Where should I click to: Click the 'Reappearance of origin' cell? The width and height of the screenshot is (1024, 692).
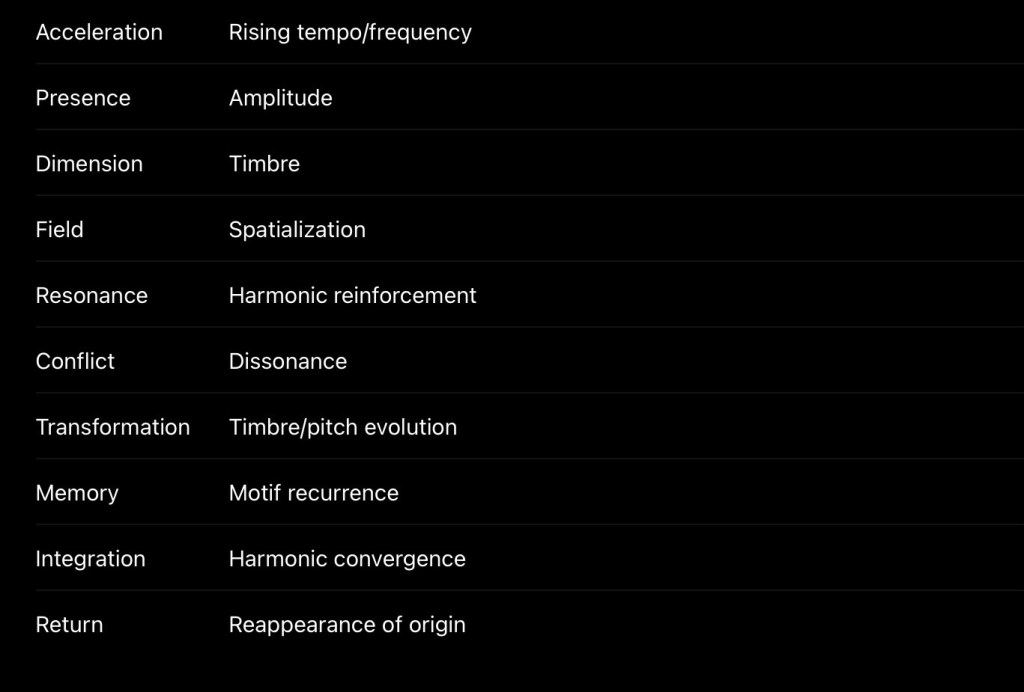pyautogui.click(x=347, y=625)
